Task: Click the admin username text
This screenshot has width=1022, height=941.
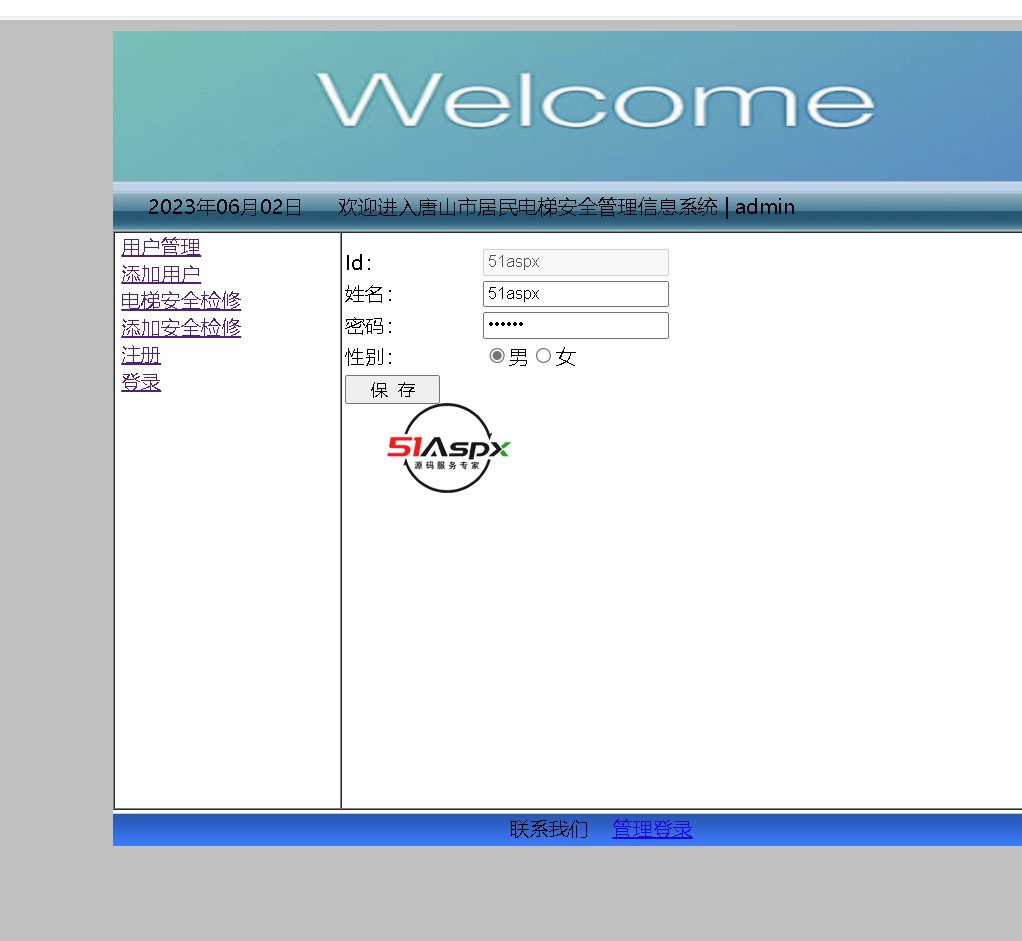Action: click(765, 207)
